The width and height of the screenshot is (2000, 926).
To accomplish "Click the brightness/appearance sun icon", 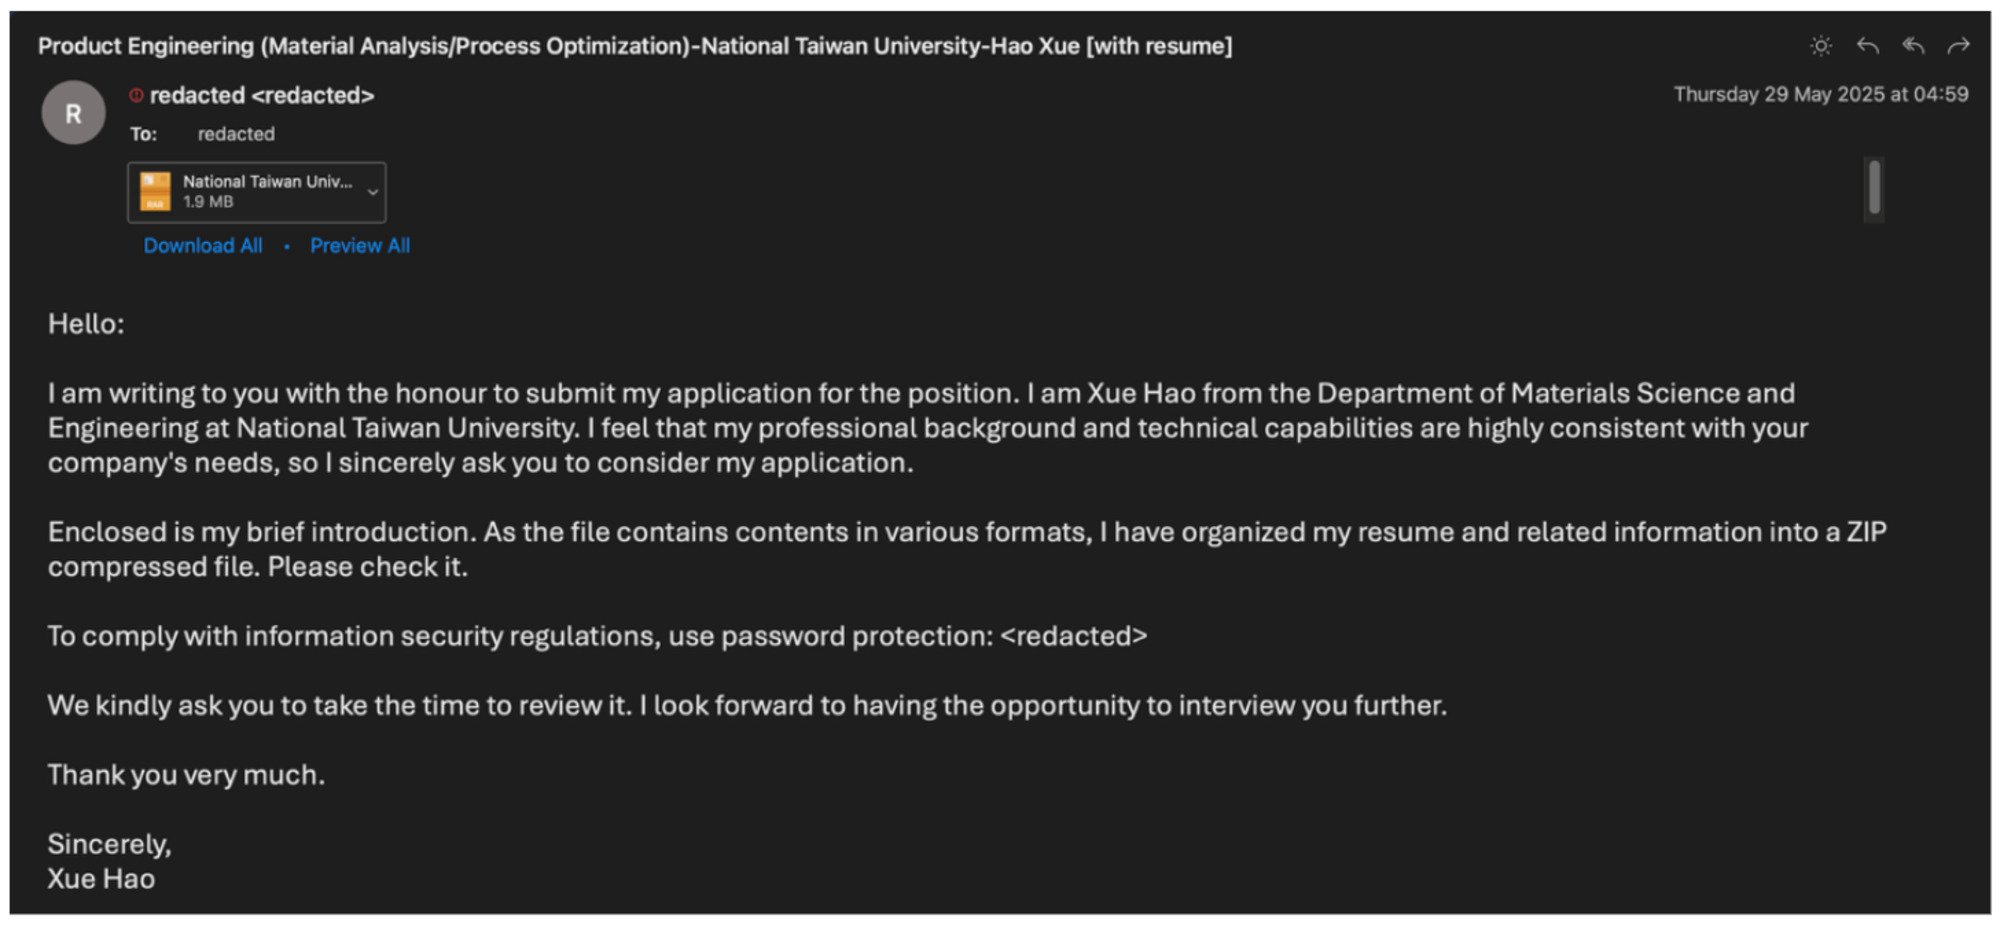I will click(1820, 46).
